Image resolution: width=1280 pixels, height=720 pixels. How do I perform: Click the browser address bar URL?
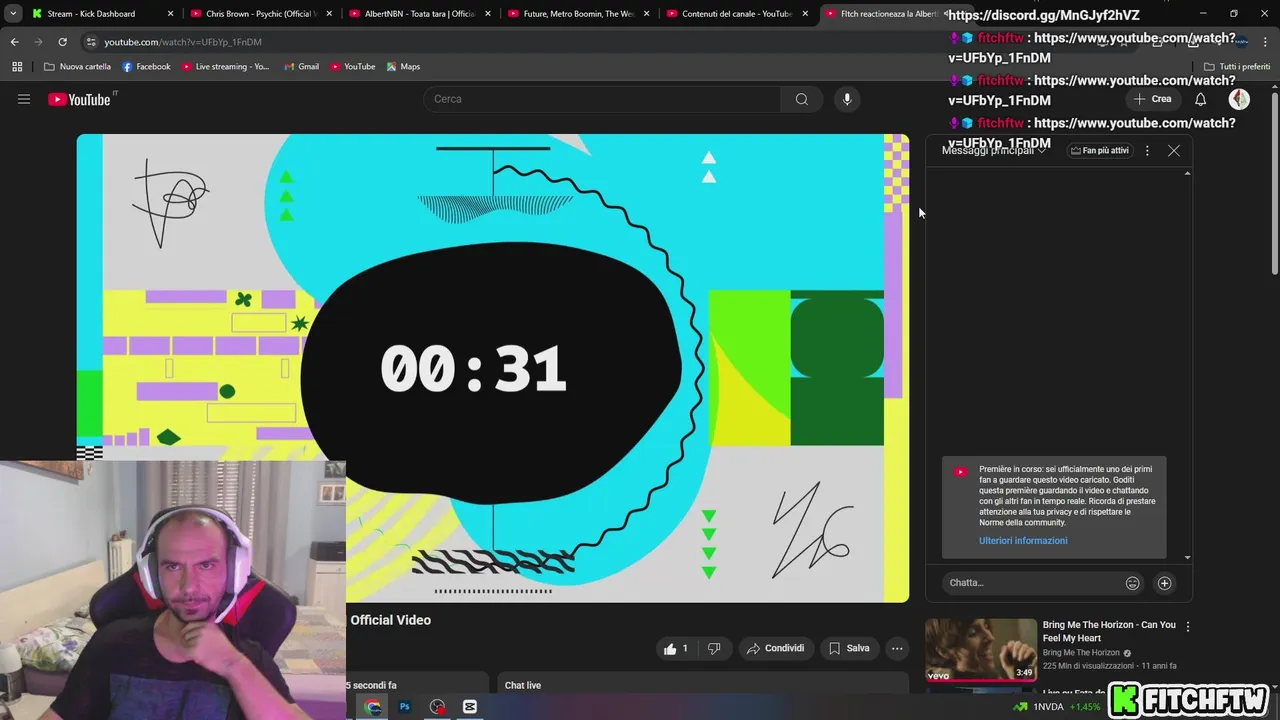click(x=183, y=42)
